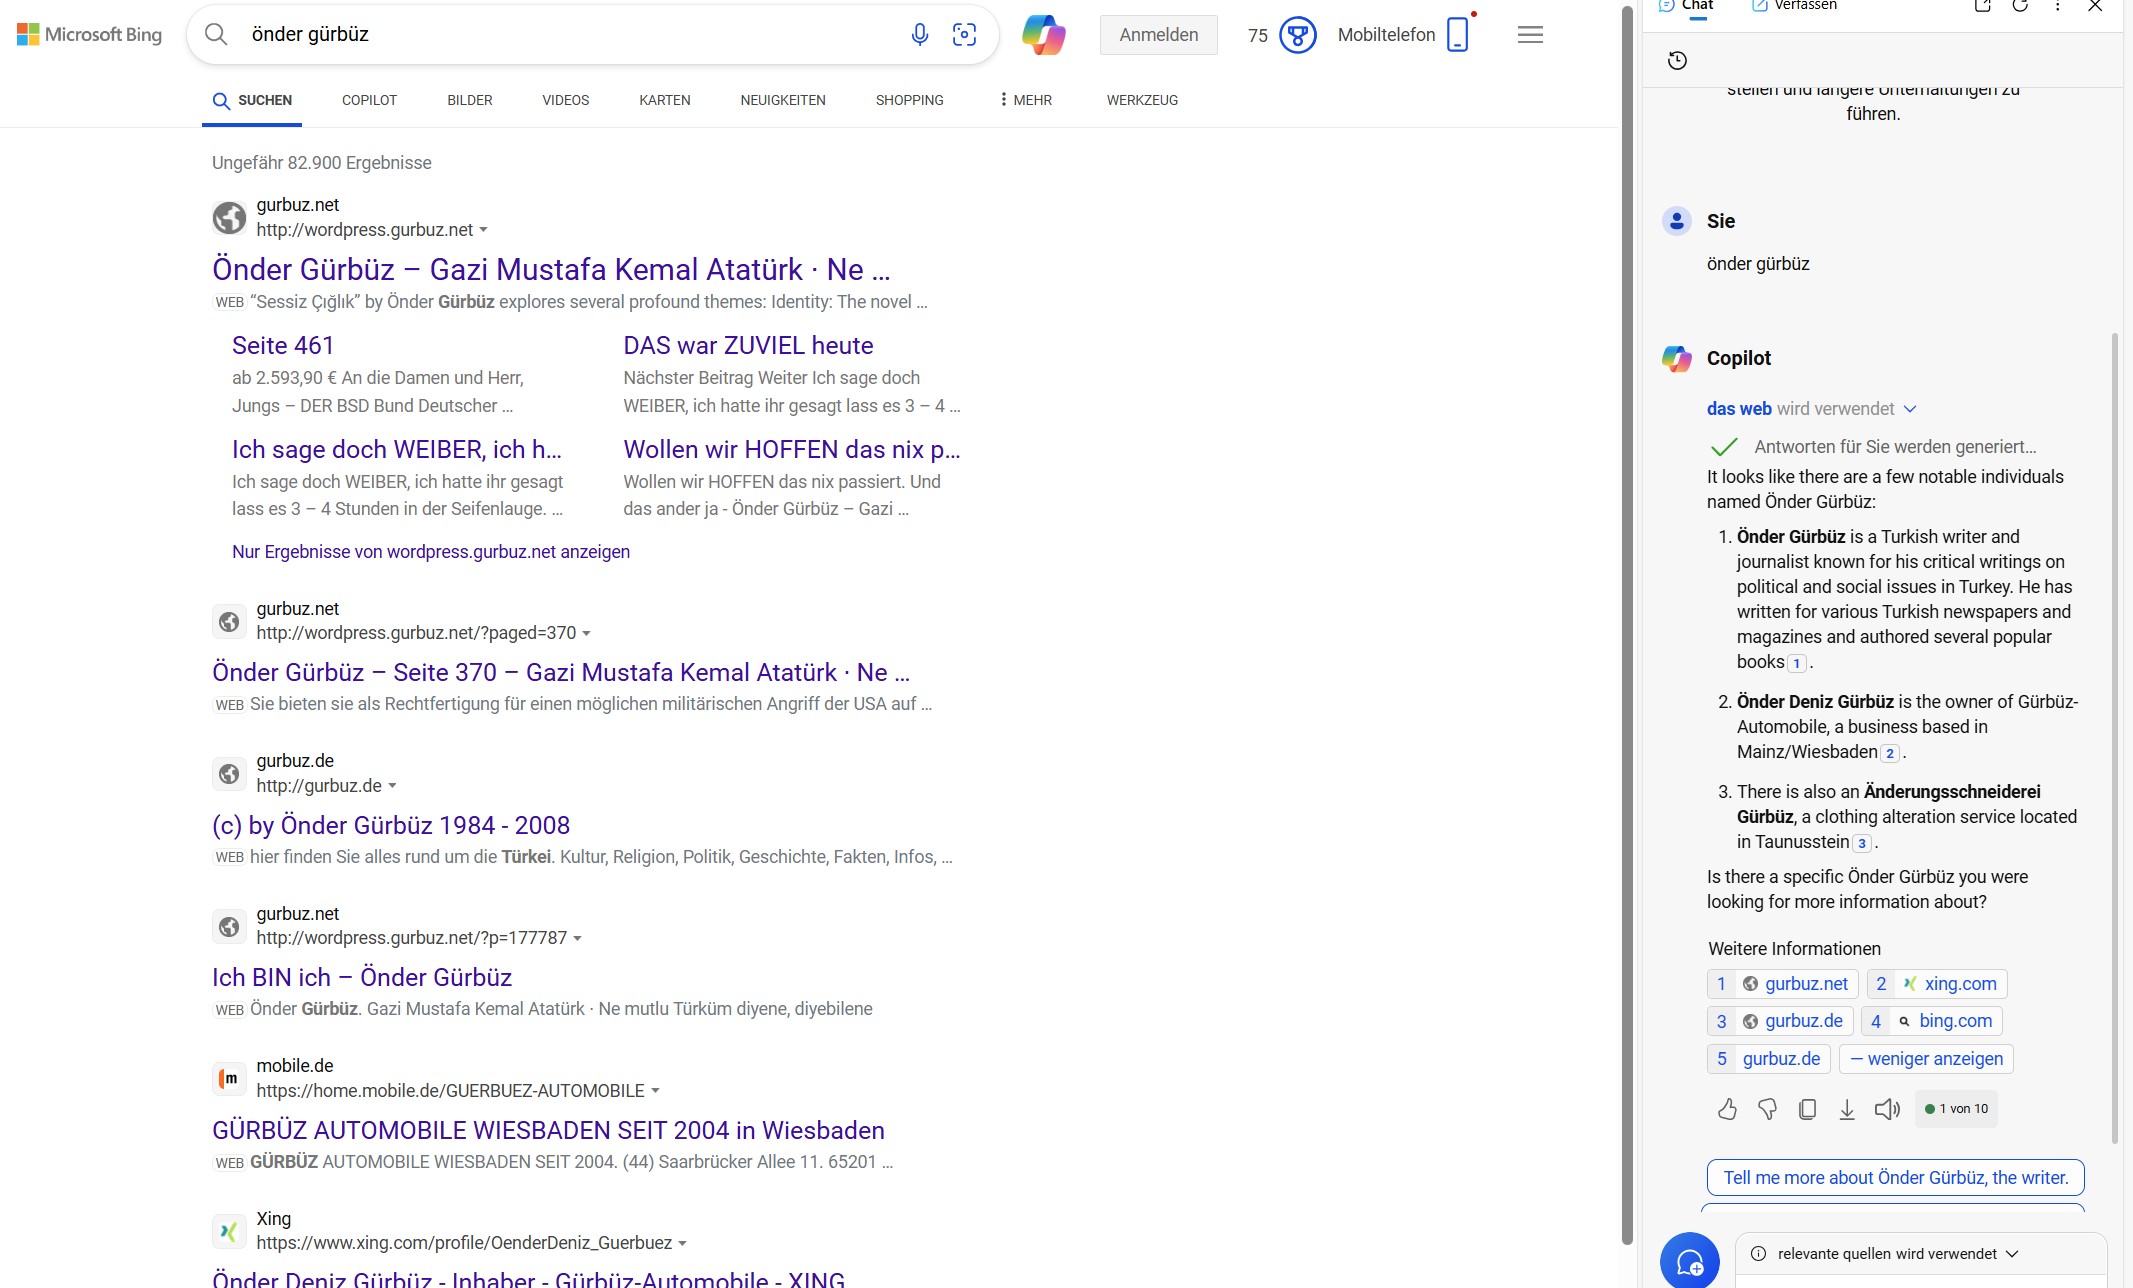Click the Mobiltelefon phone icon

point(1458,34)
